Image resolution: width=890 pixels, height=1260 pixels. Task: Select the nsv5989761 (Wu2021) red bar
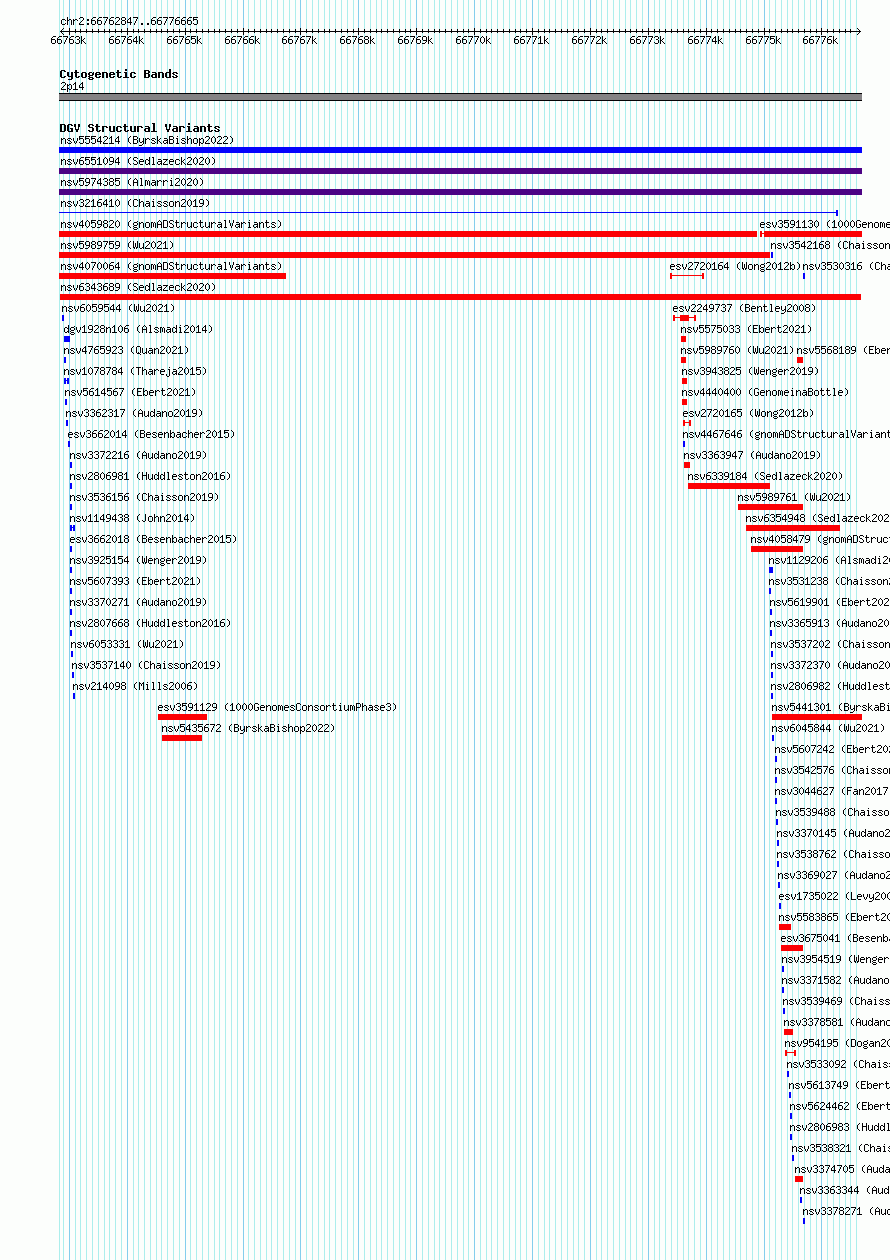click(770, 507)
